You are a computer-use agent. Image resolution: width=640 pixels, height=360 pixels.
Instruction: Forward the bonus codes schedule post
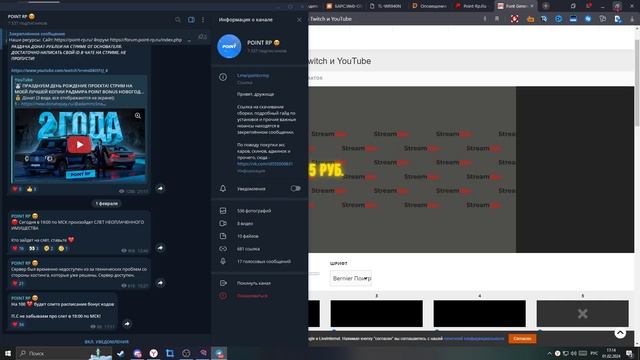[127, 324]
